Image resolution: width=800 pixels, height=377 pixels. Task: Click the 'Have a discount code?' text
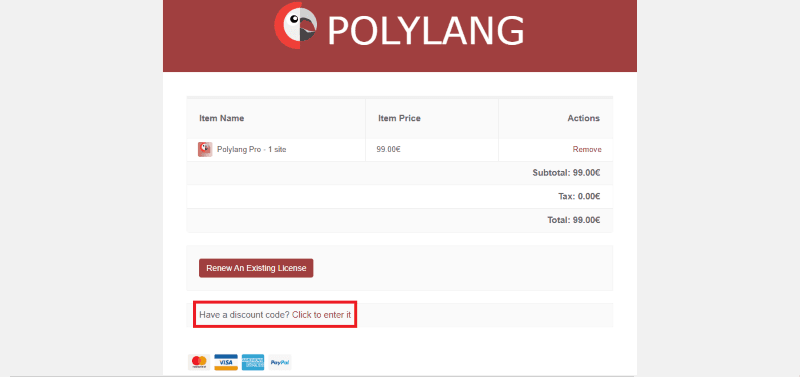(x=244, y=315)
